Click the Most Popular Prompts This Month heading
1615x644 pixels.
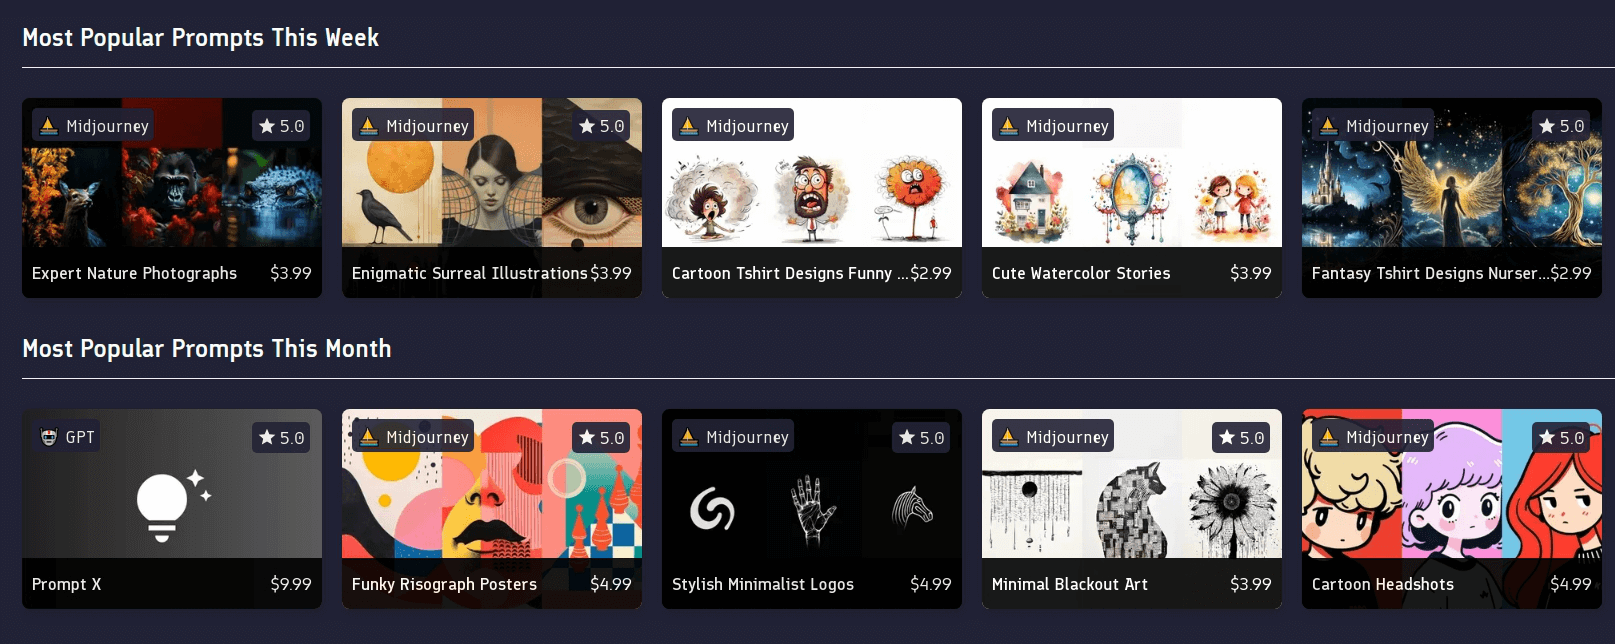click(x=207, y=349)
